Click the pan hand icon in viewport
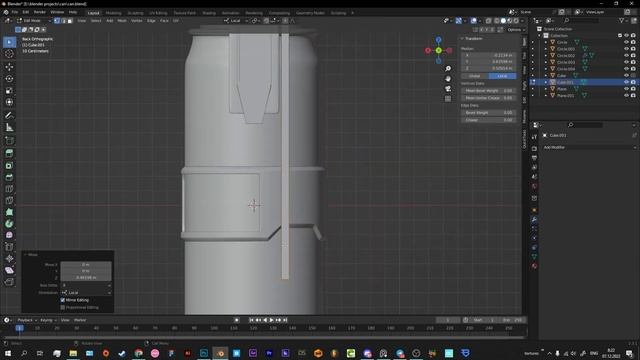This screenshot has width=640, height=360. (448, 78)
